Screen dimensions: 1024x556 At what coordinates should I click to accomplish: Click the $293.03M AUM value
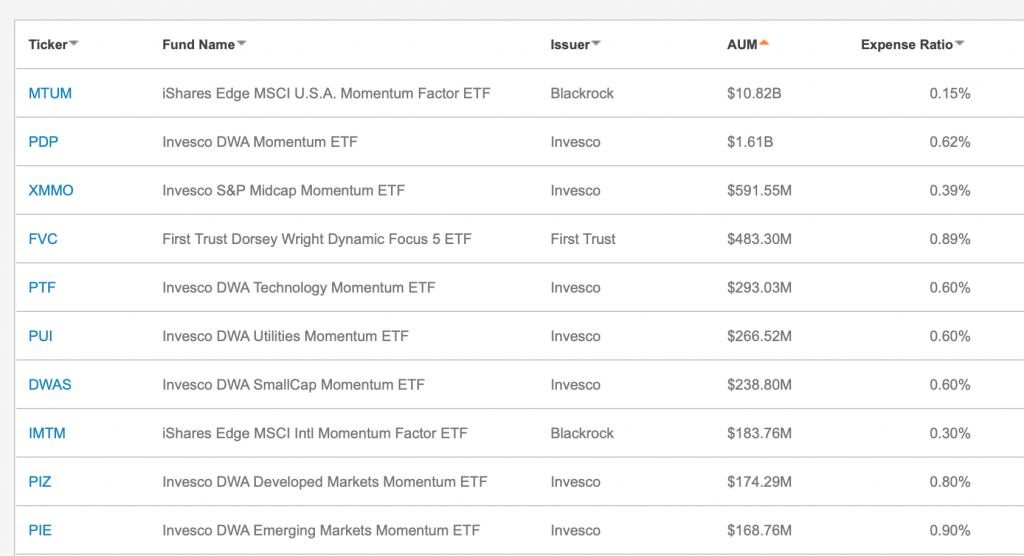pos(759,287)
